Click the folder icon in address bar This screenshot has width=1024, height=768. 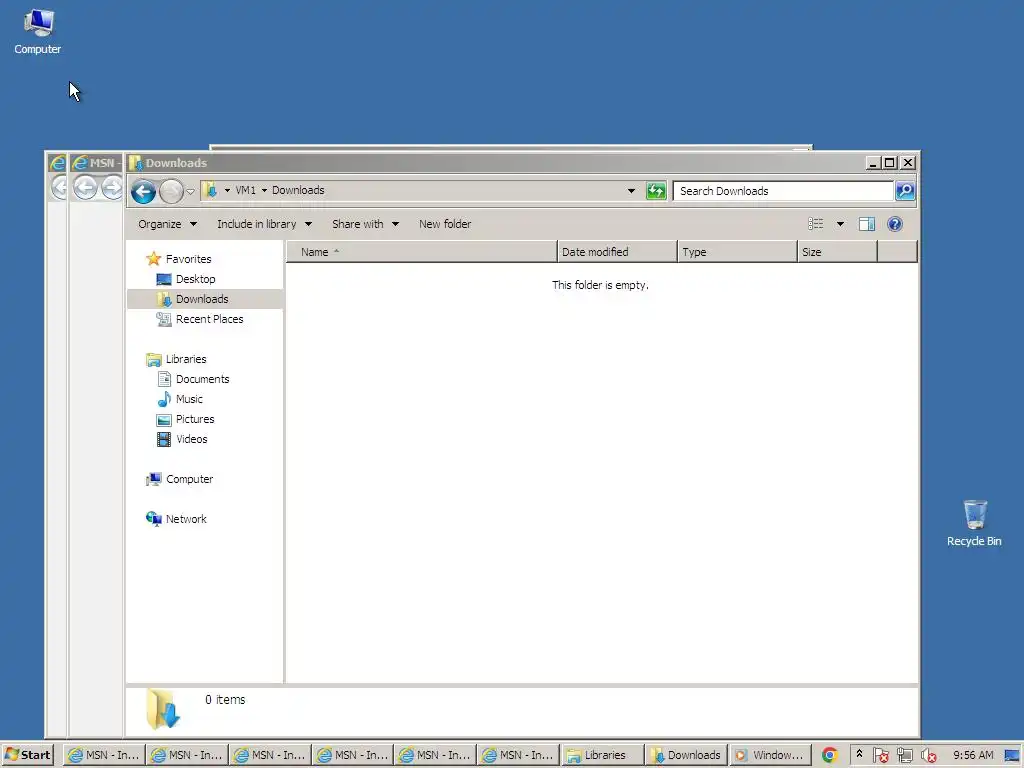pyautogui.click(x=210, y=190)
